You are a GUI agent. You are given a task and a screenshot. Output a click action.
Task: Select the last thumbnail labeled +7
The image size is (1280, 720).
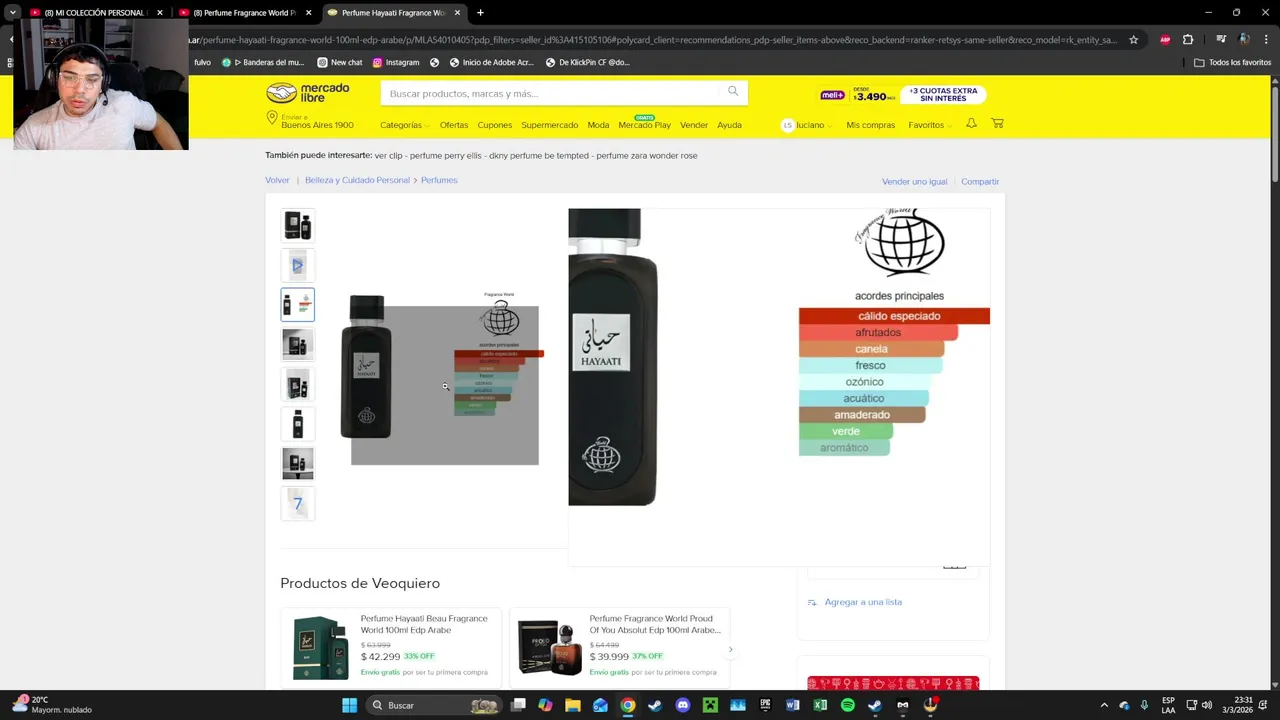297,503
